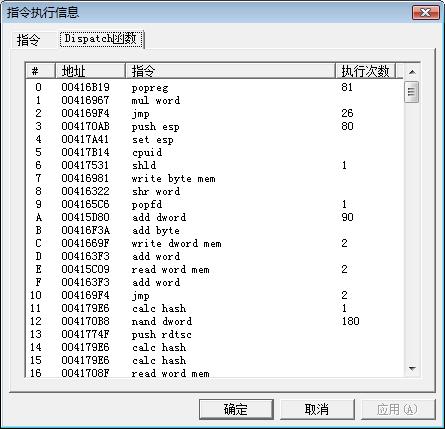
Task: Click execution count 26 cell
Action: point(347,113)
